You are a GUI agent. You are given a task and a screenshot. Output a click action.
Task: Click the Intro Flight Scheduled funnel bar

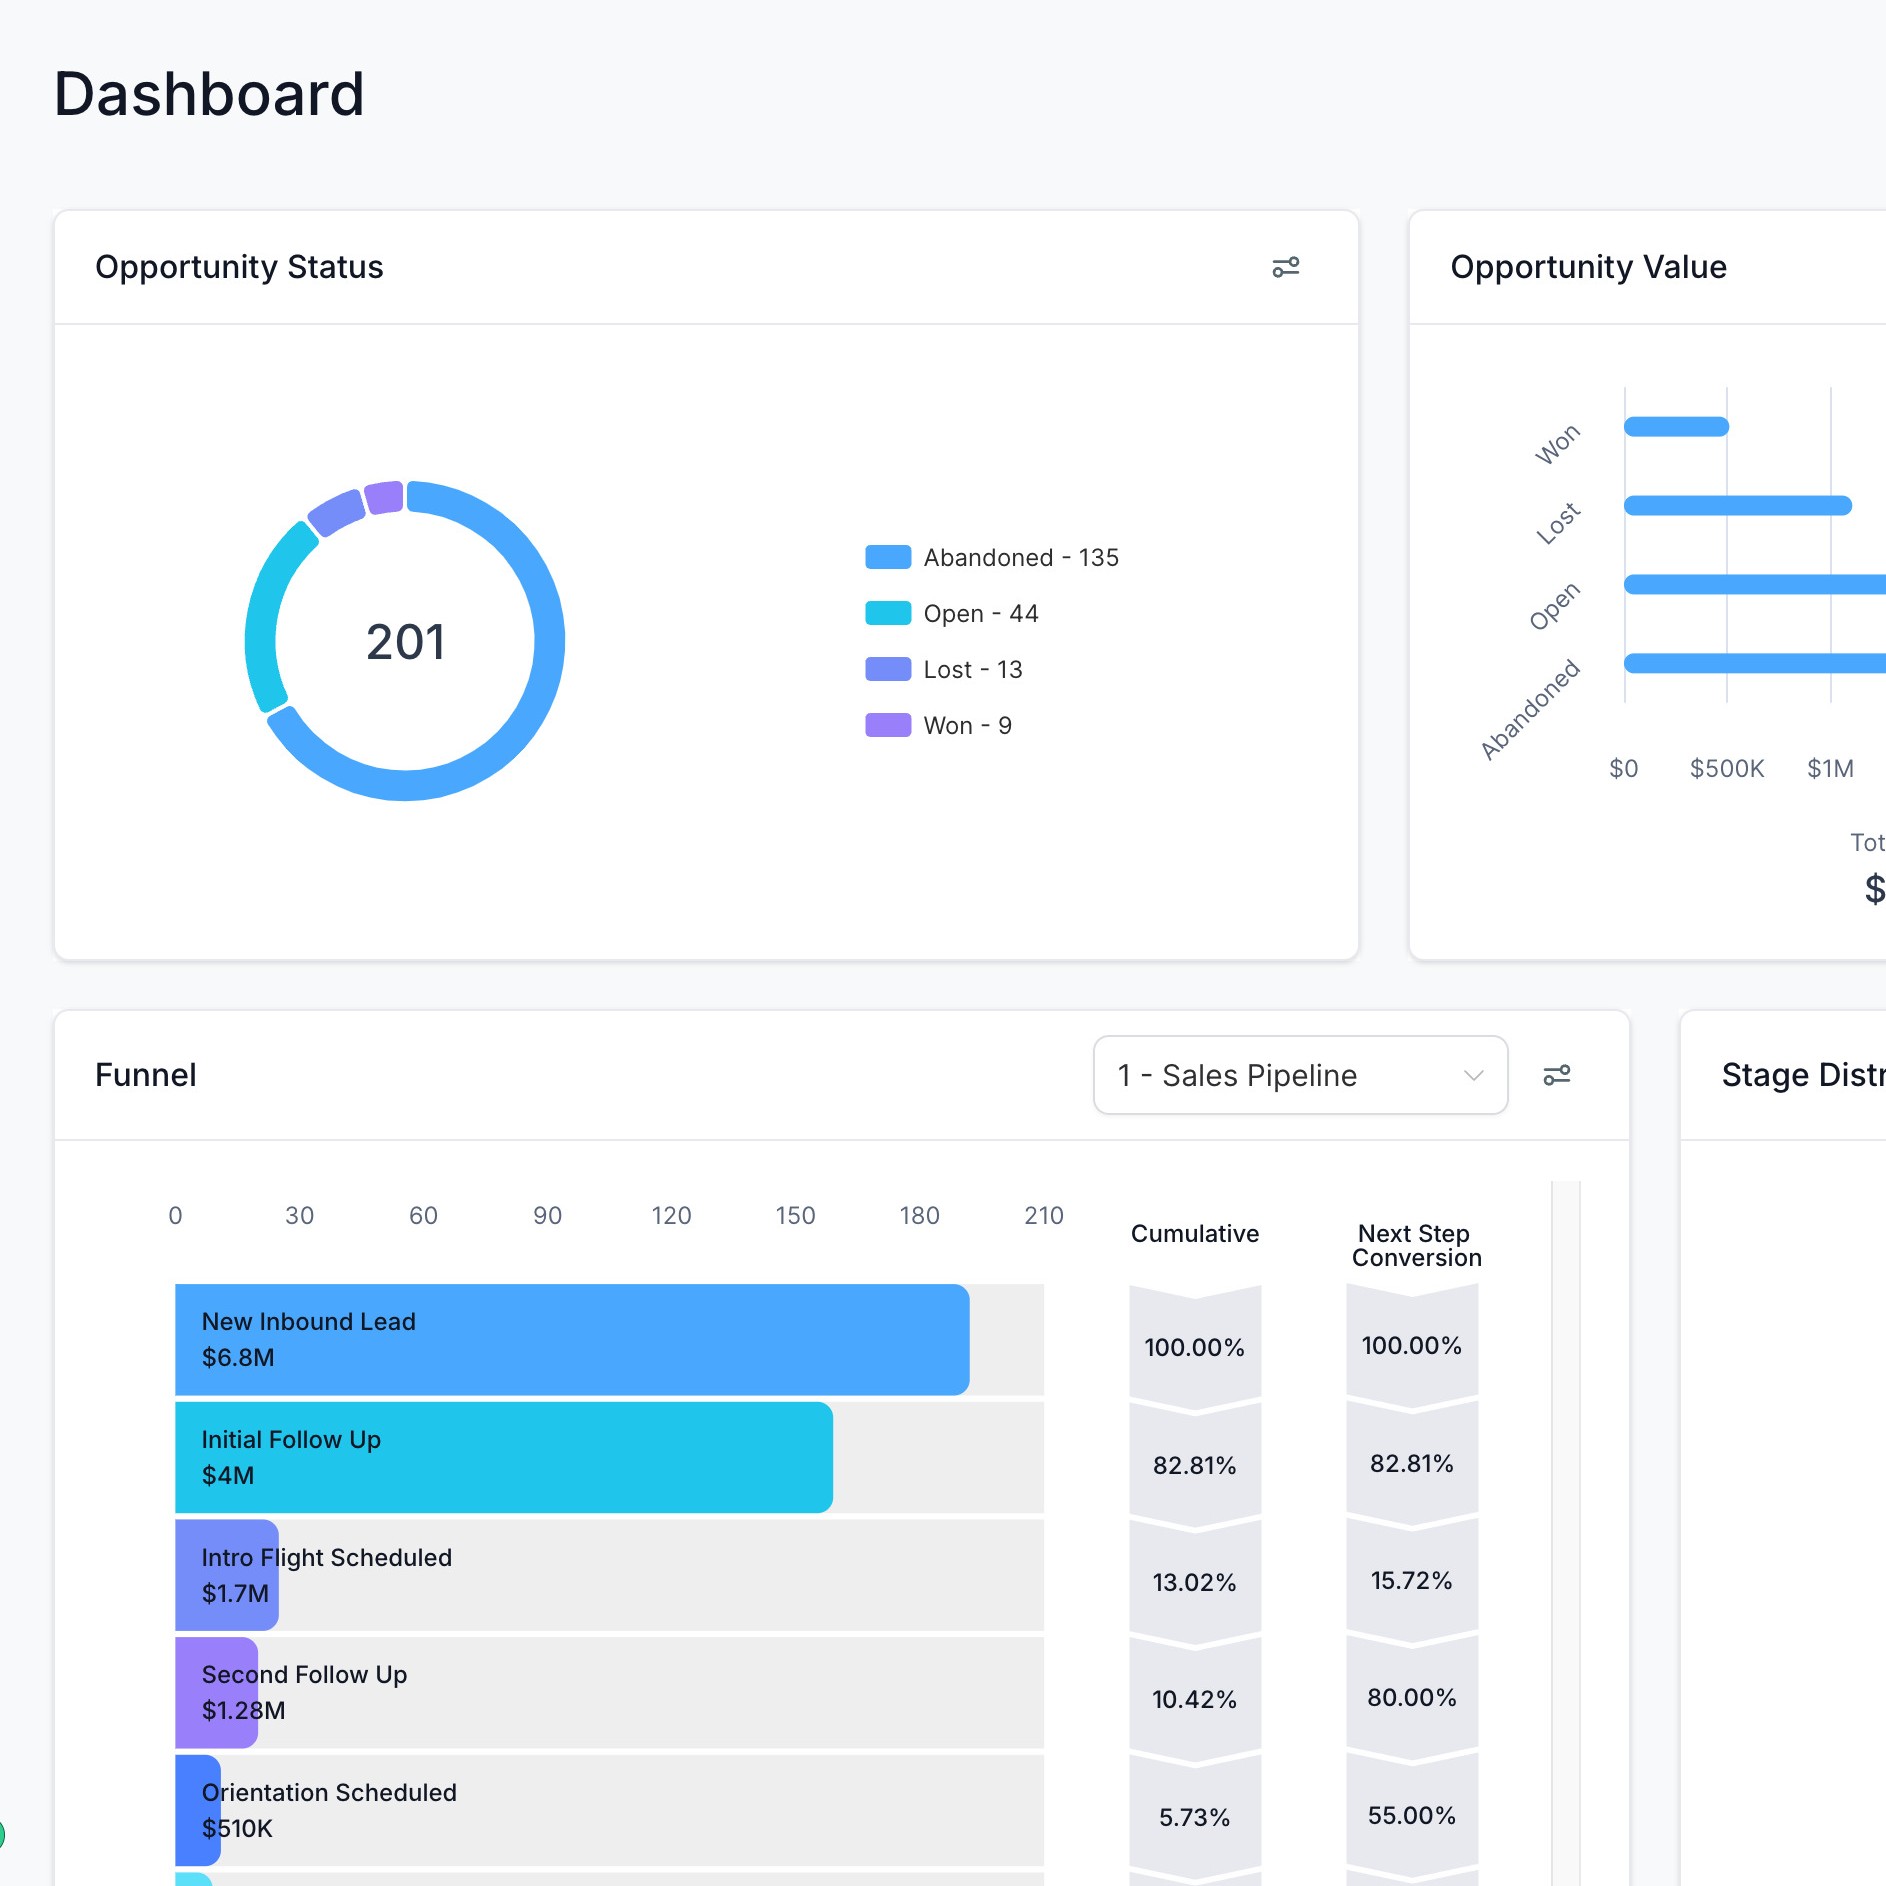225,1575
